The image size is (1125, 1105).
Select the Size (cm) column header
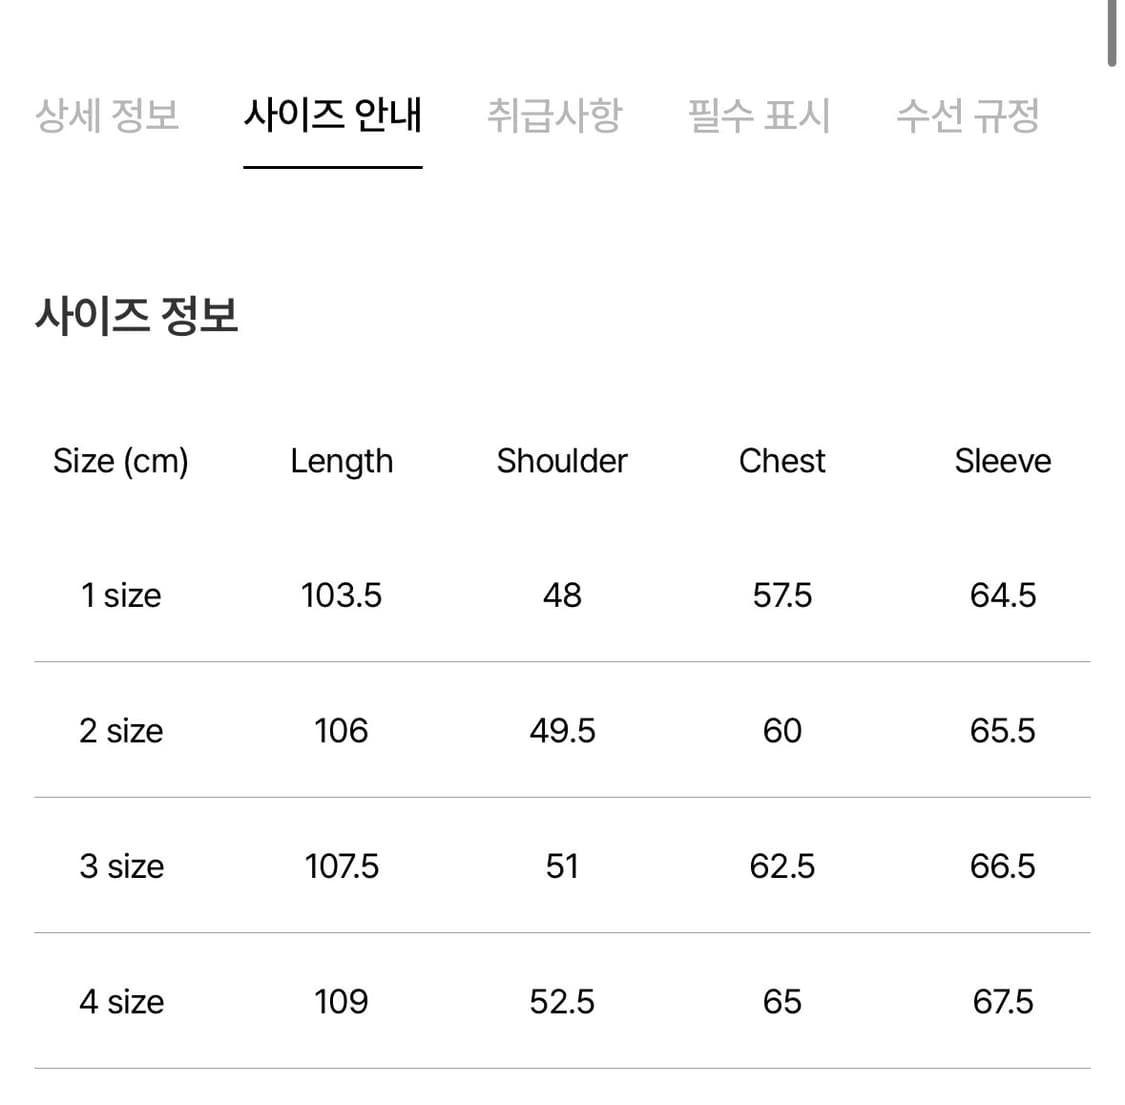pos(122,461)
